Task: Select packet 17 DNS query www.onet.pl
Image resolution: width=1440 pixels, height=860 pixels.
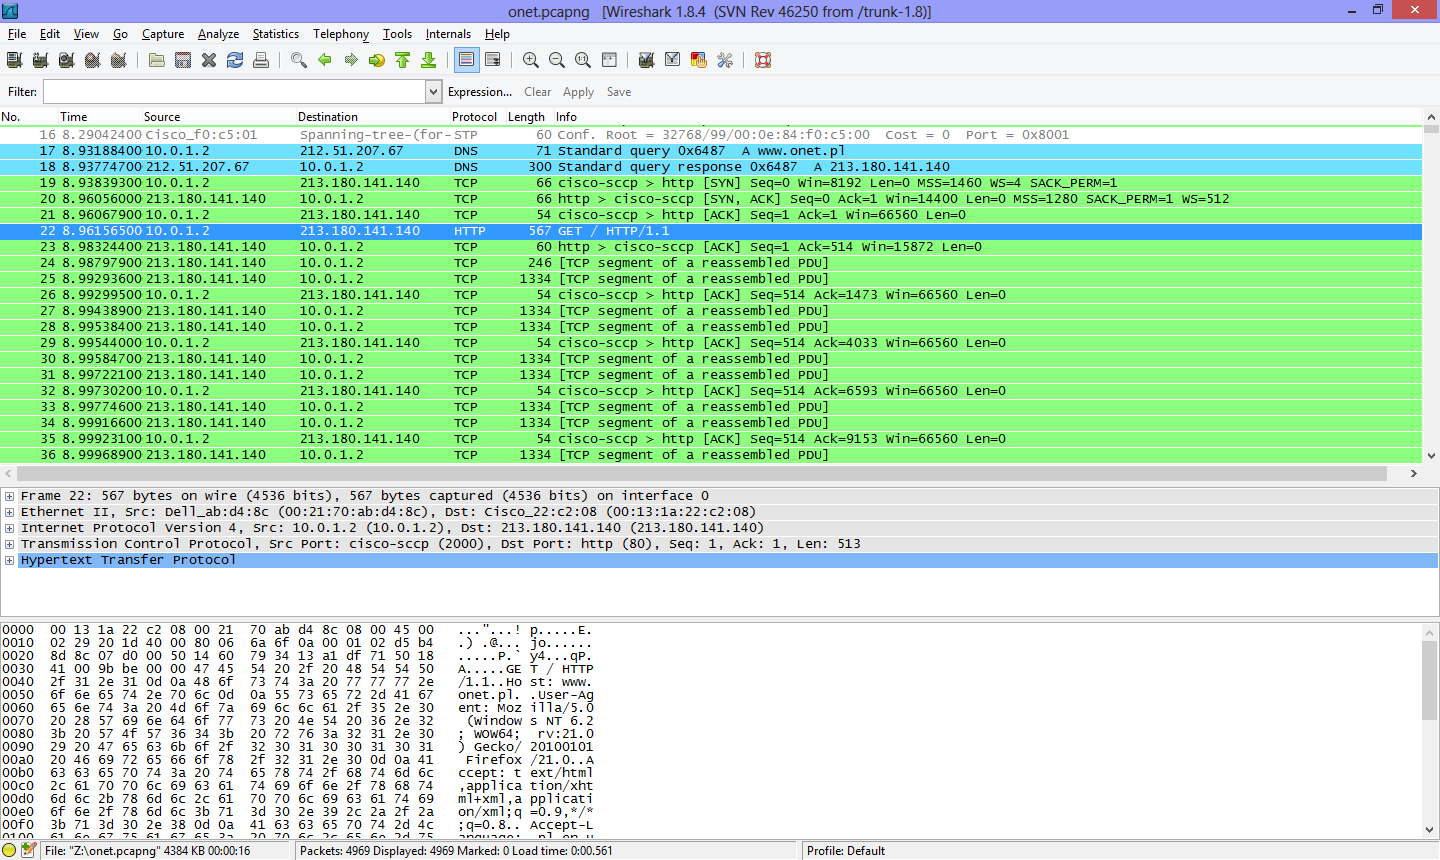Action: [711, 151]
